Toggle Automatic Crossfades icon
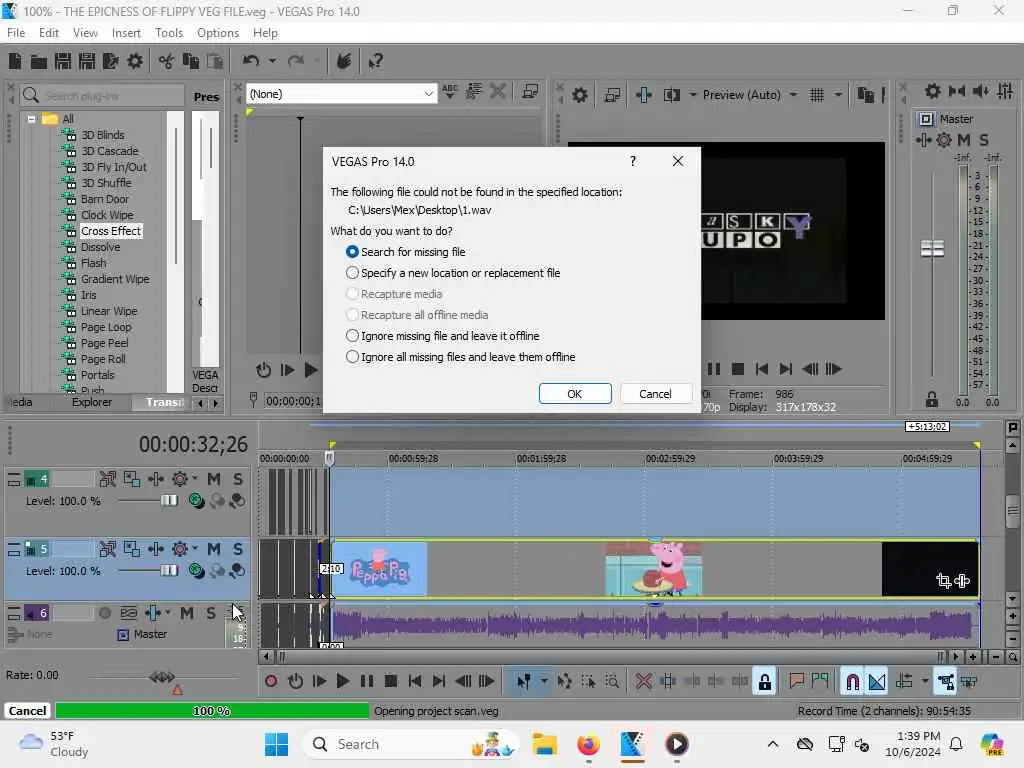 [877, 682]
